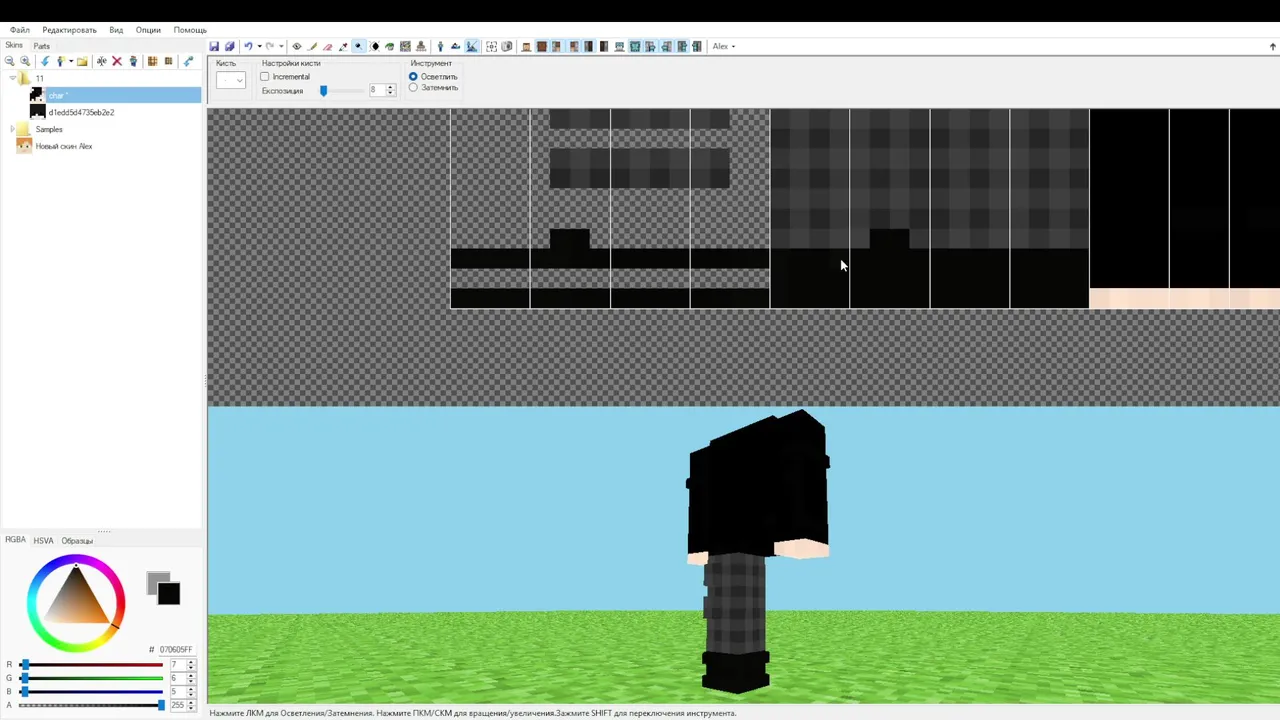Decrease the skin resolution icon
The height and width of the screenshot is (720, 1280).
click(168, 62)
